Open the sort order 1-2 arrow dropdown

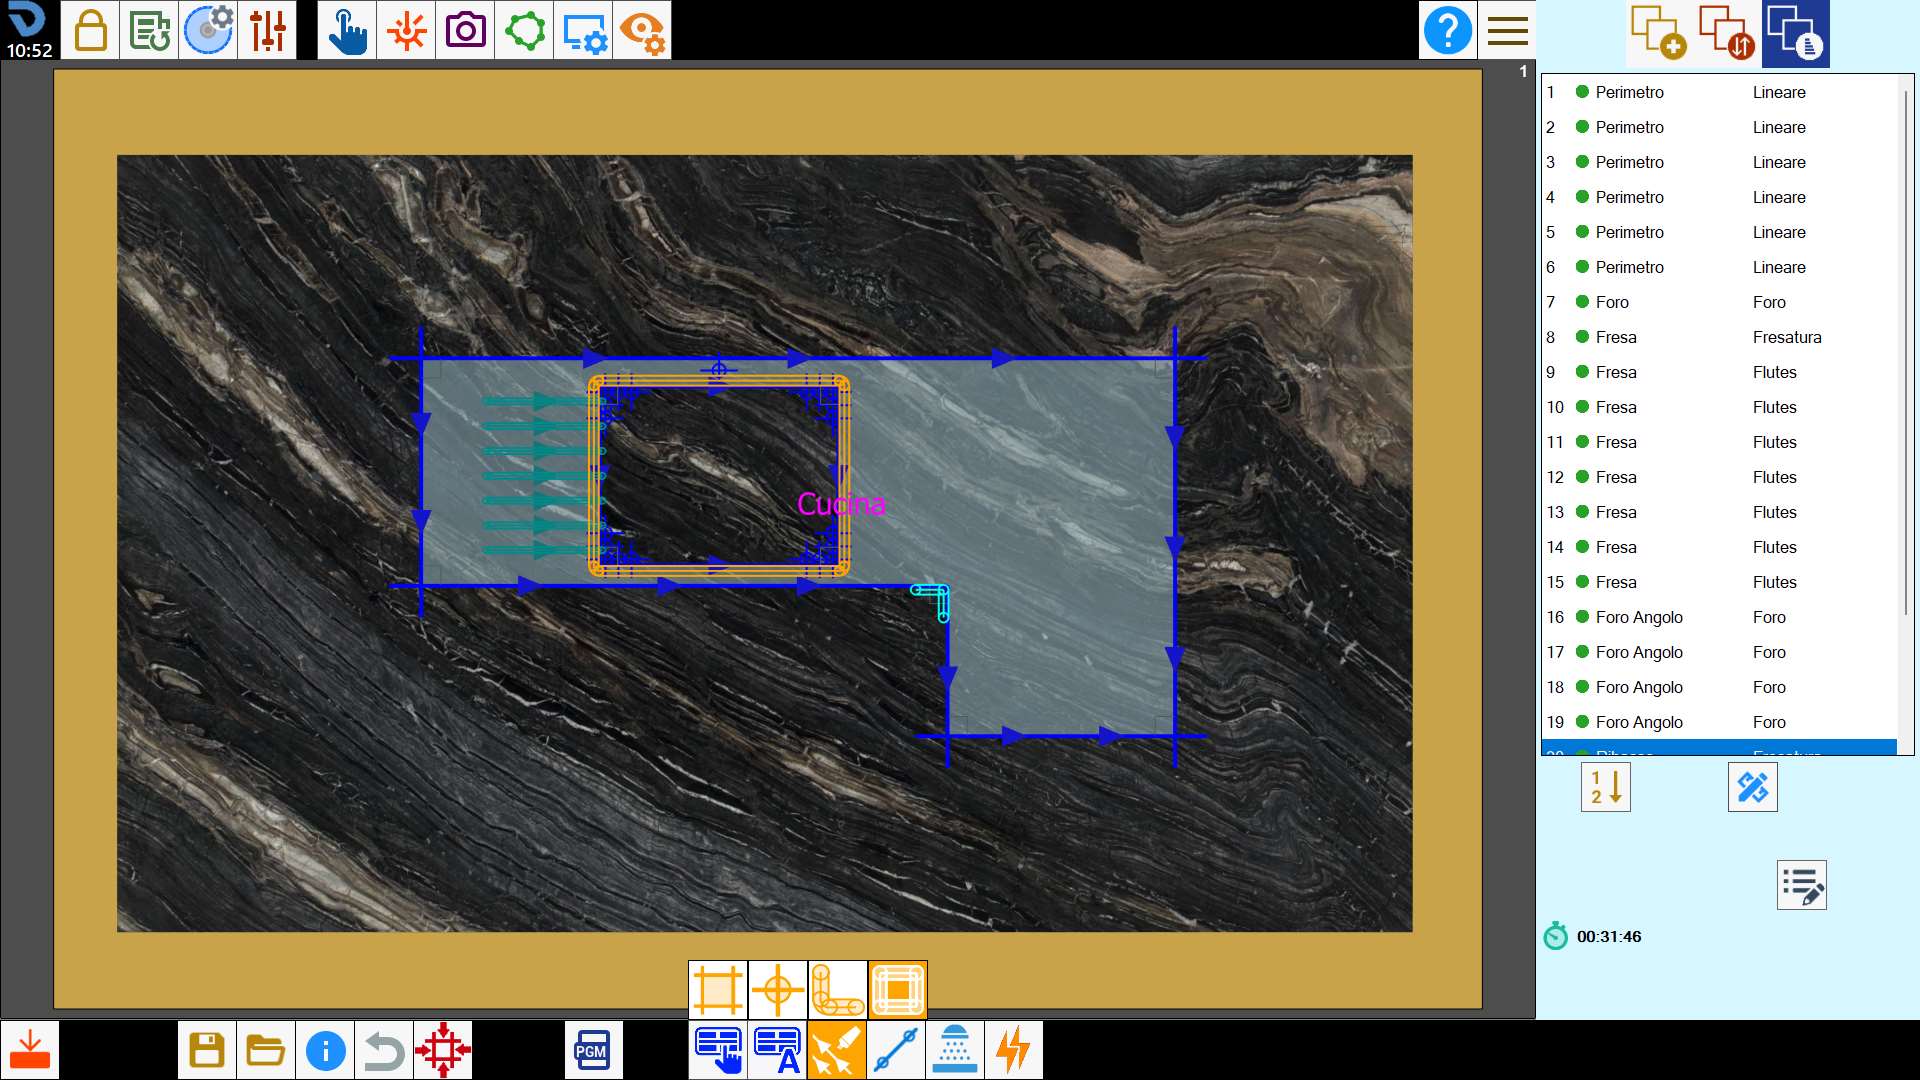tap(1606, 787)
